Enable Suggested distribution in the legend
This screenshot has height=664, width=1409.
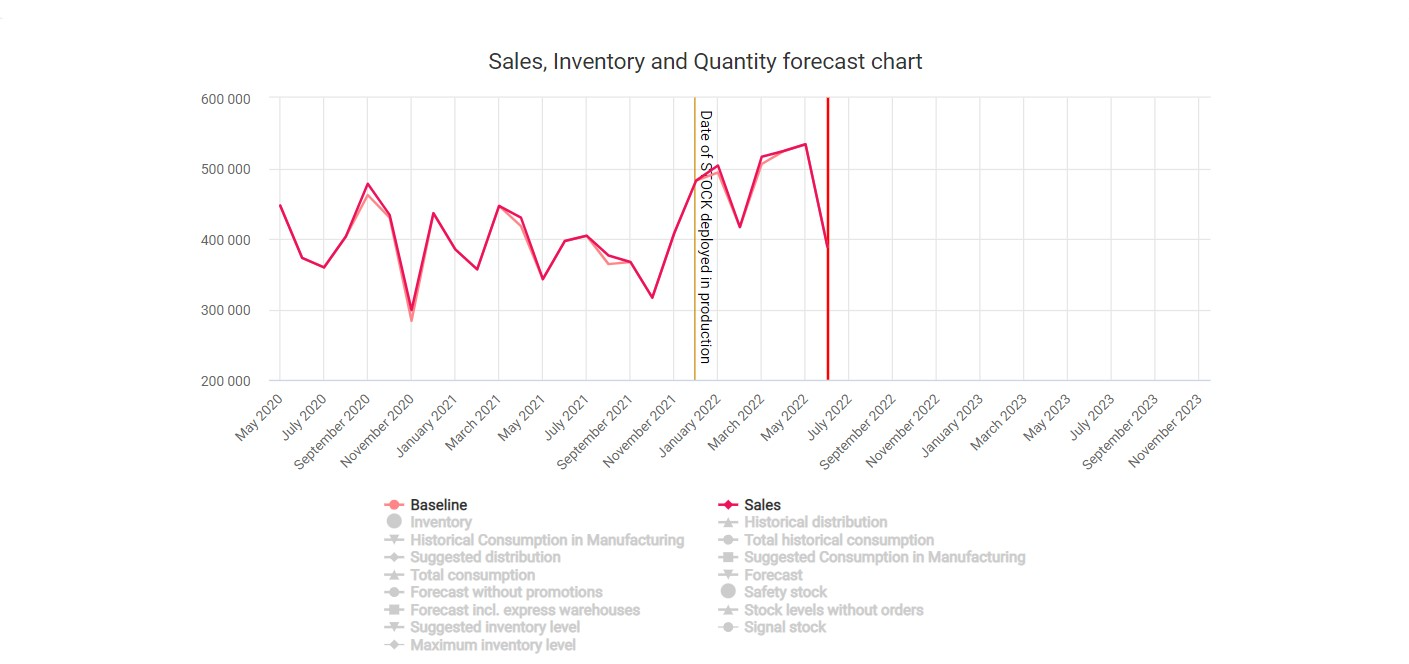click(x=485, y=557)
